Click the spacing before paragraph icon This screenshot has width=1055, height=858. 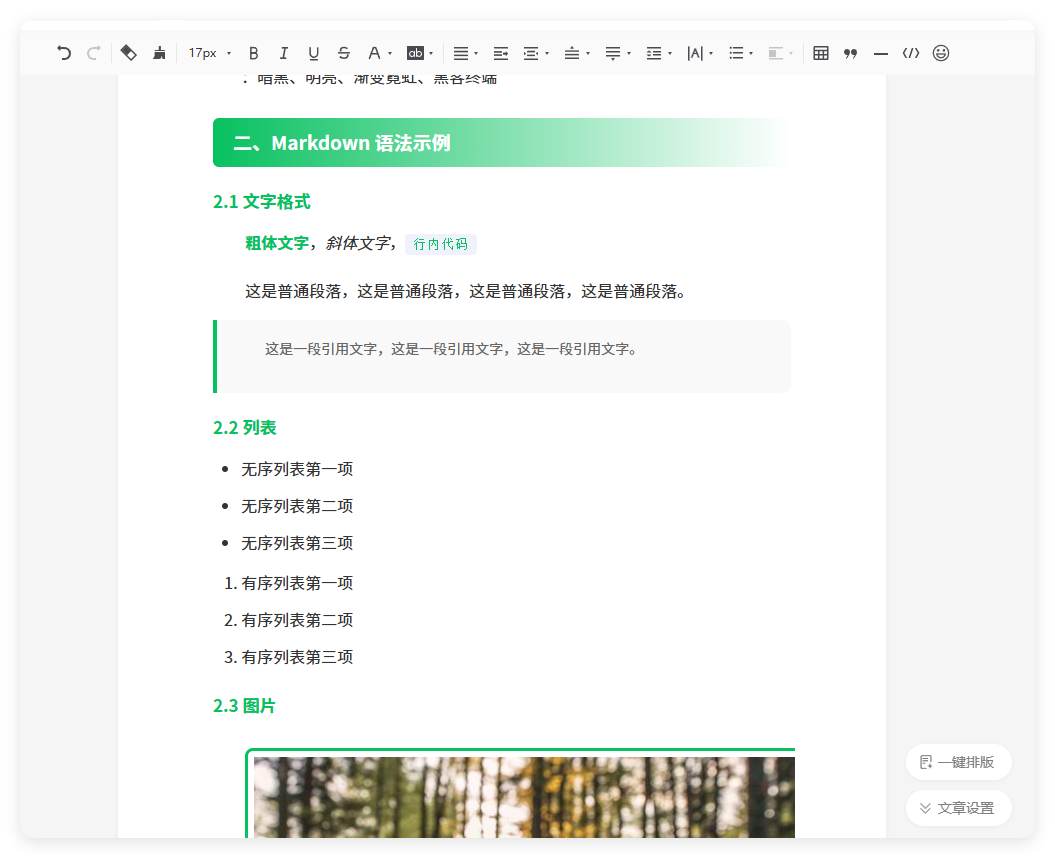click(572, 53)
